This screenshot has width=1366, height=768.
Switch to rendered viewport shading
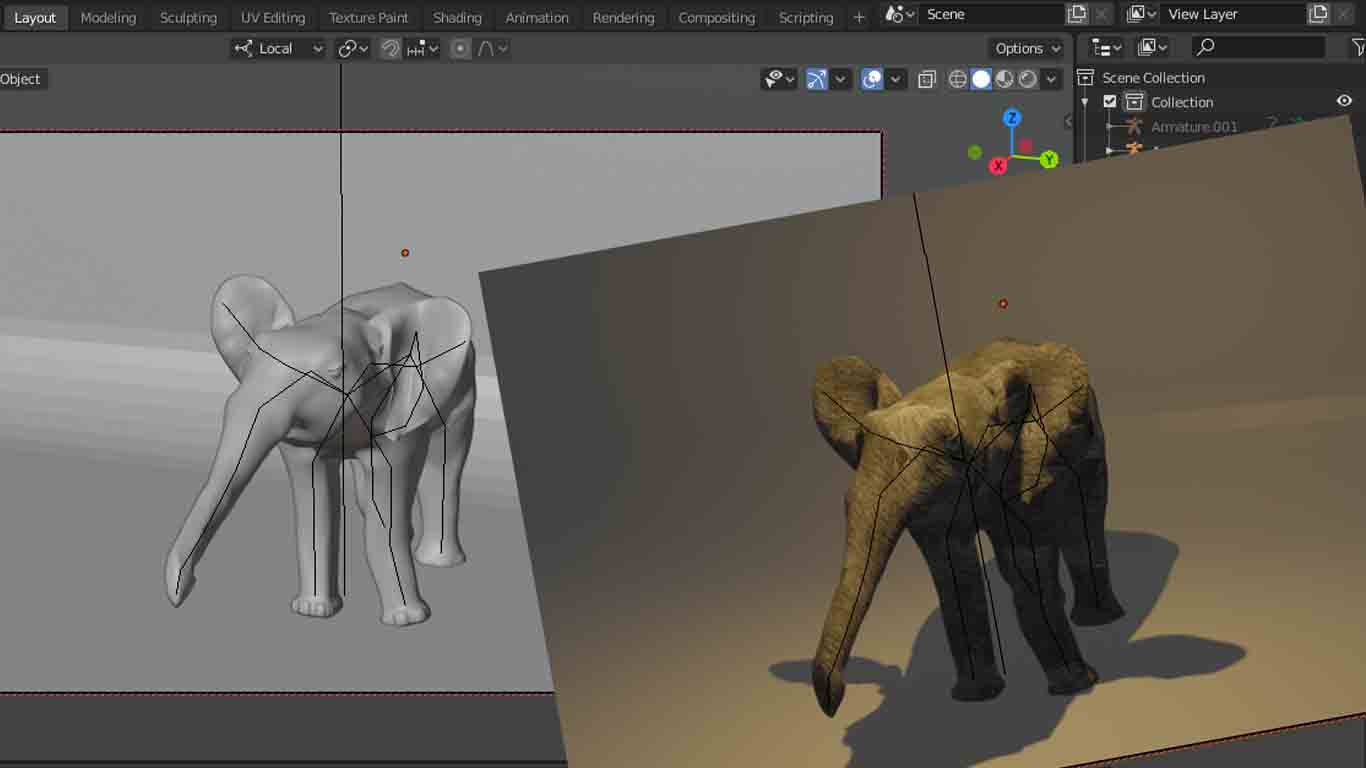click(1028, 79)
